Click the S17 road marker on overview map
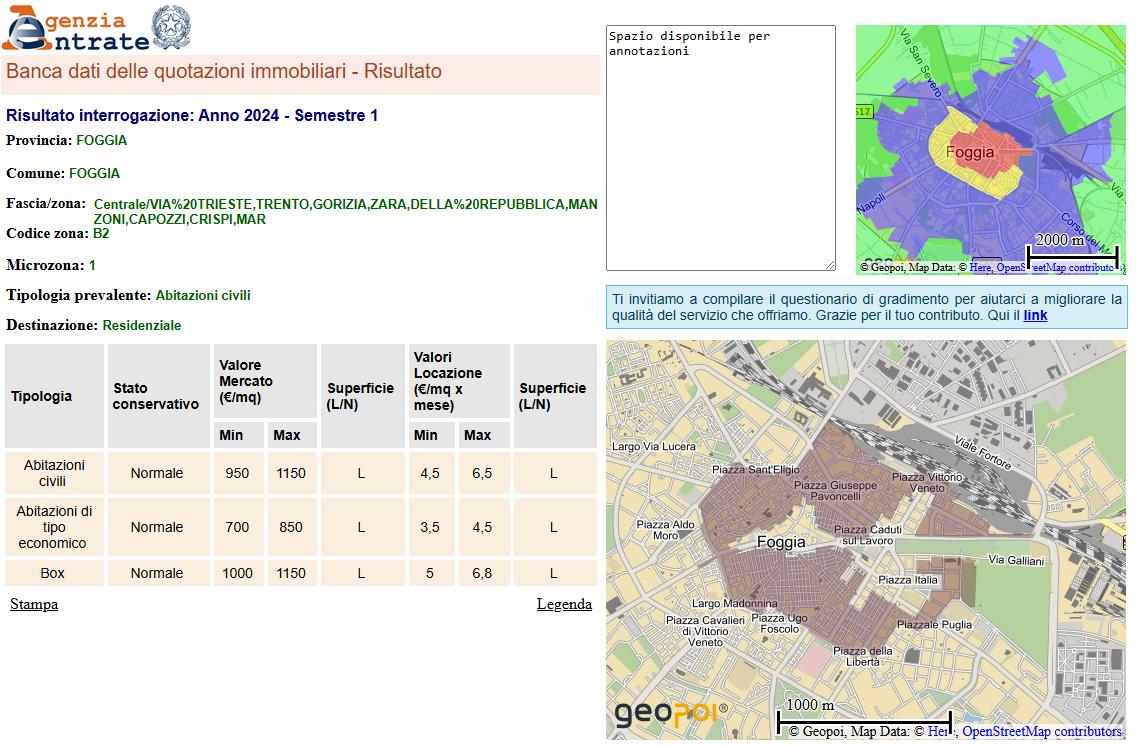This screenshot has width=1136, height=746. click(x=863, y=111)
